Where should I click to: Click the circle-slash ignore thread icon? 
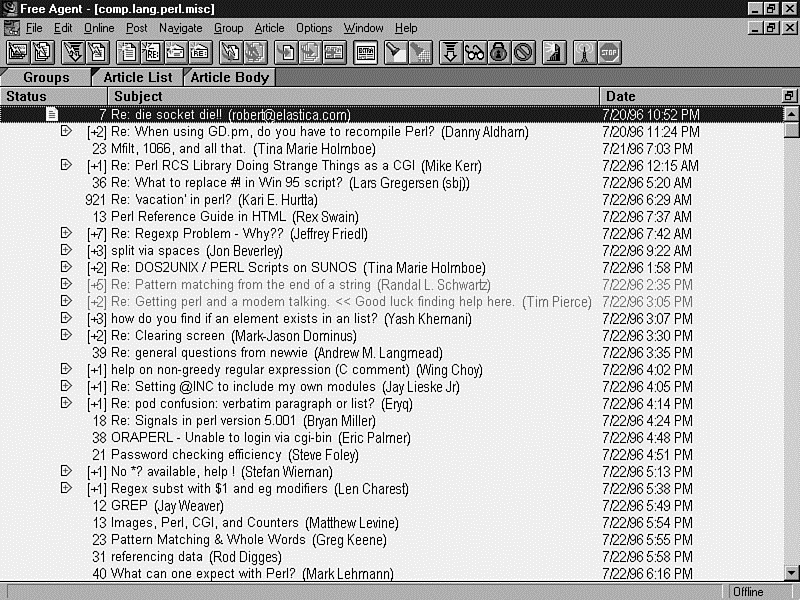[523, 52]
